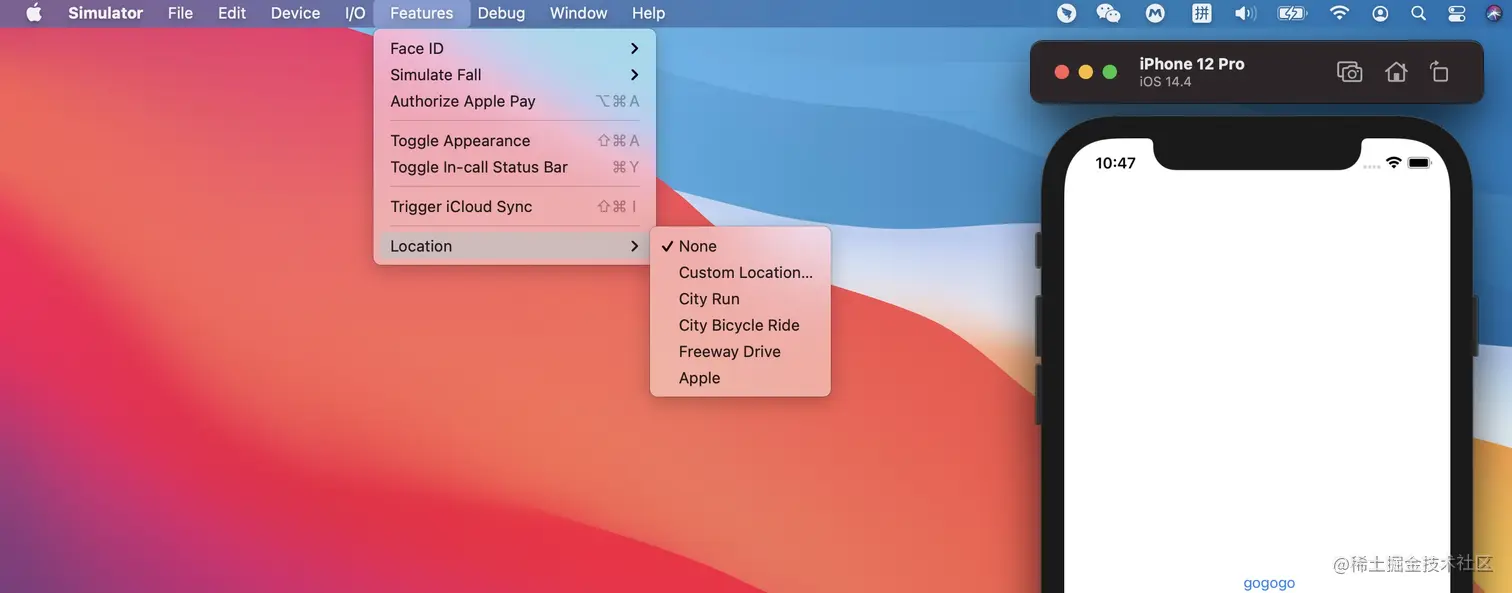Expand the Location submenu

(x=514, y=246)
